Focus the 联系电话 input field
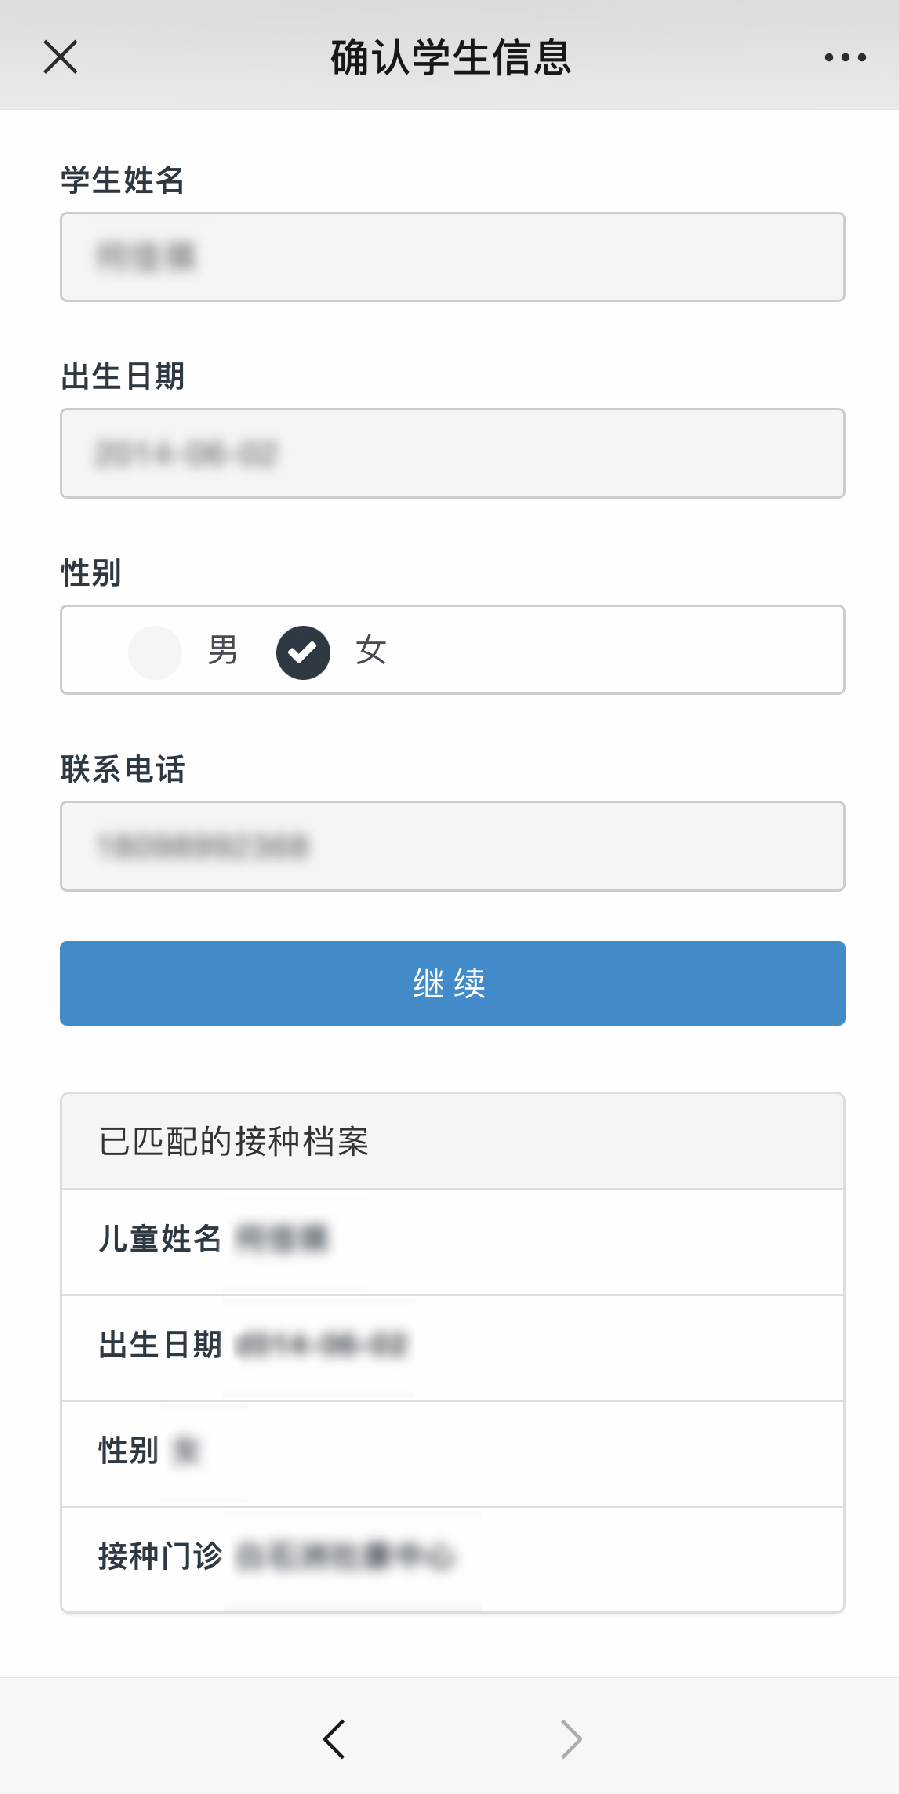 coord(453,846)
